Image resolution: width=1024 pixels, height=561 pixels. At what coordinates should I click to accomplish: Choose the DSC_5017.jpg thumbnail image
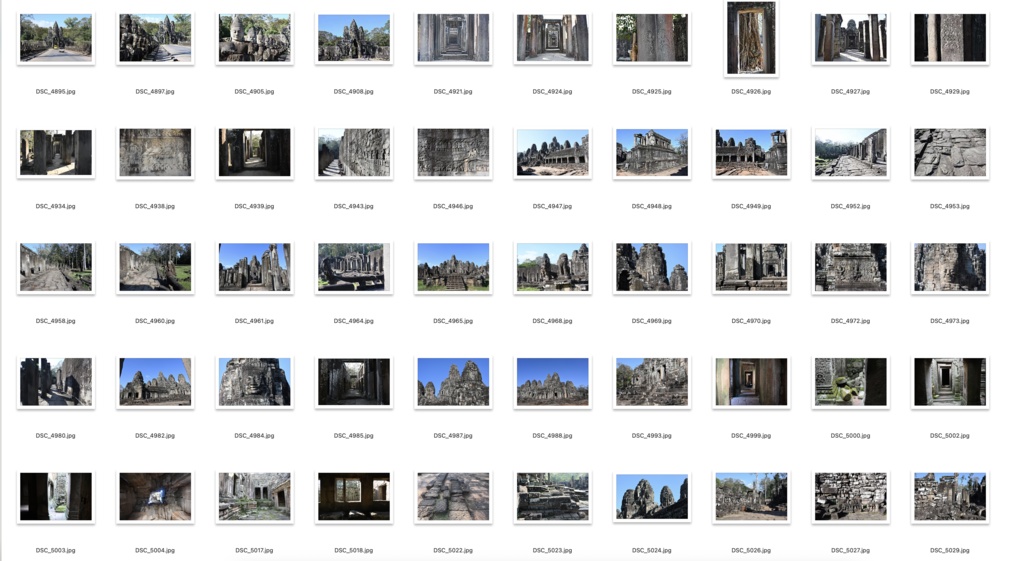coord(254,496)
